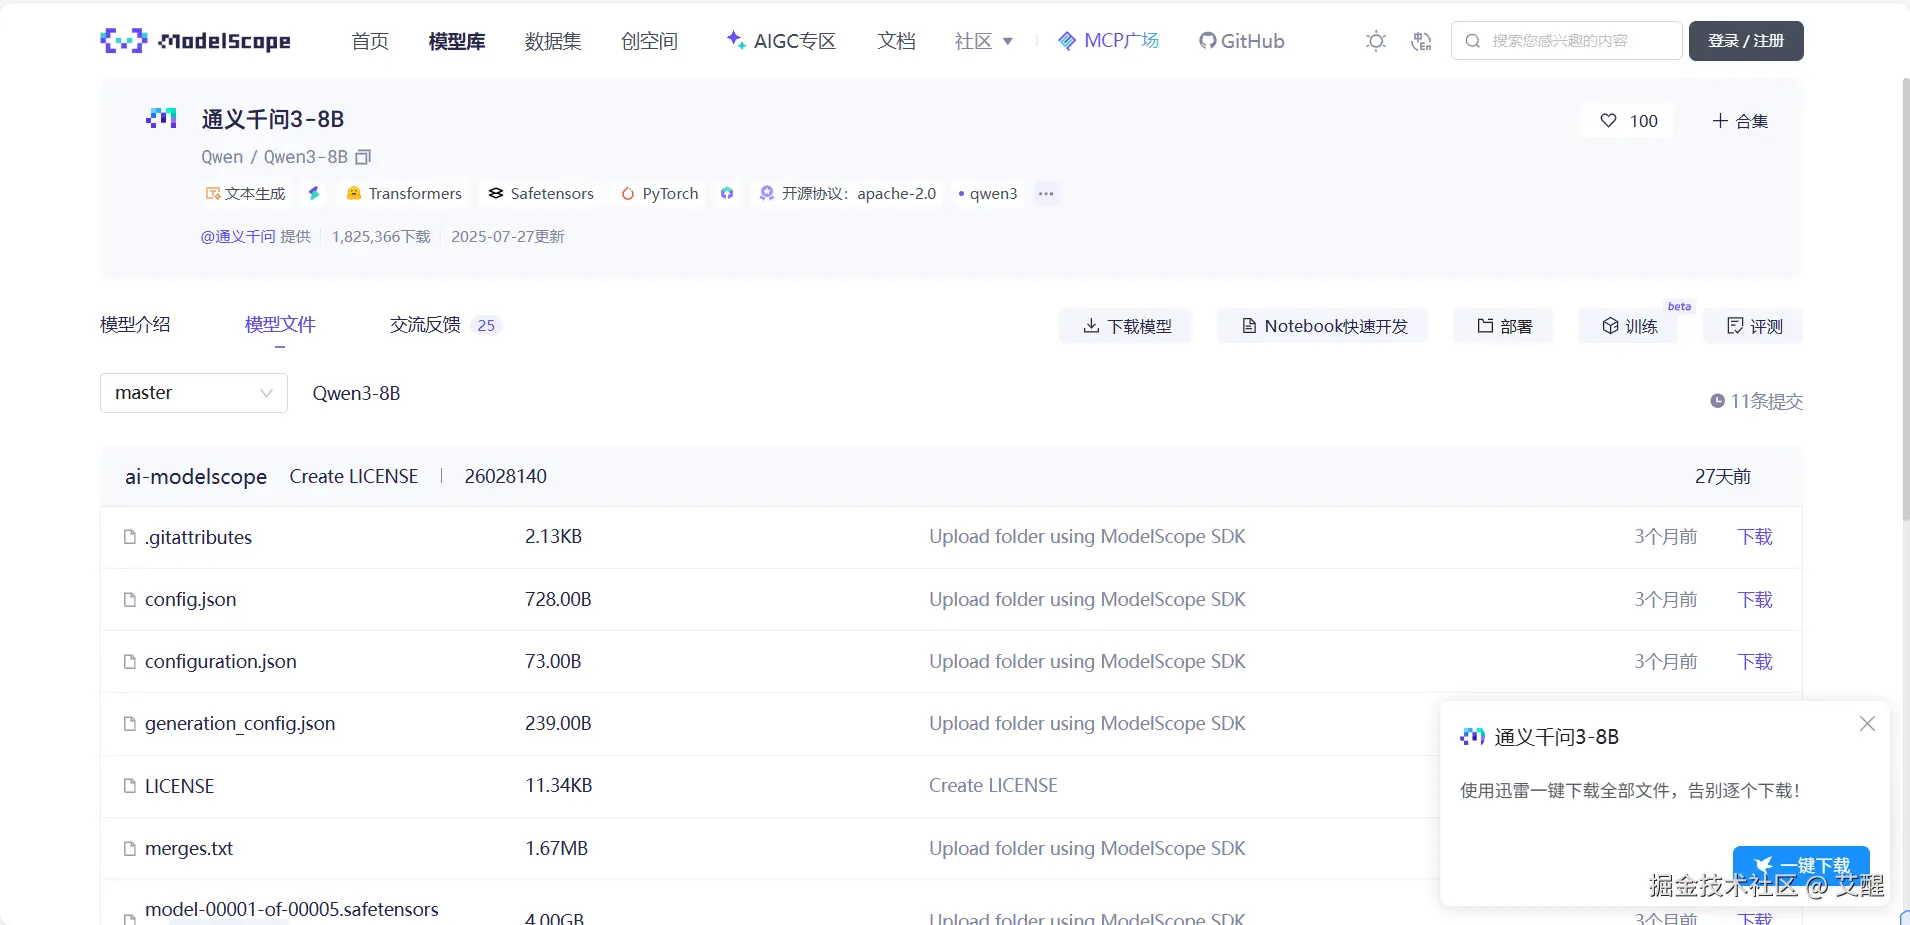This screenshot has height=925, width=1910.
Task: Click the 登录 / 注册 button
Action: (1746, 41)
